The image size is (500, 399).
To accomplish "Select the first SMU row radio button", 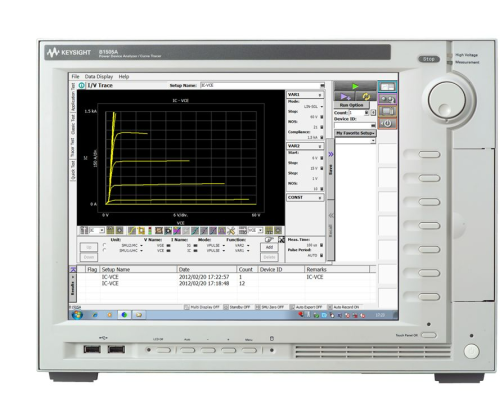I will pyautogui.click(x=104, y=245).
